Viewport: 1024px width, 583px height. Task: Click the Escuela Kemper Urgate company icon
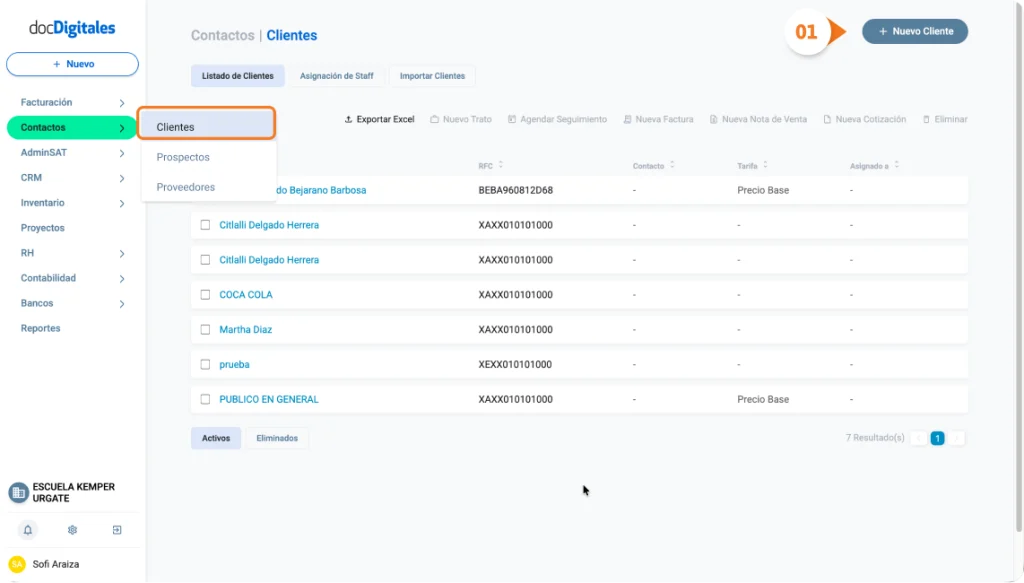18,492
